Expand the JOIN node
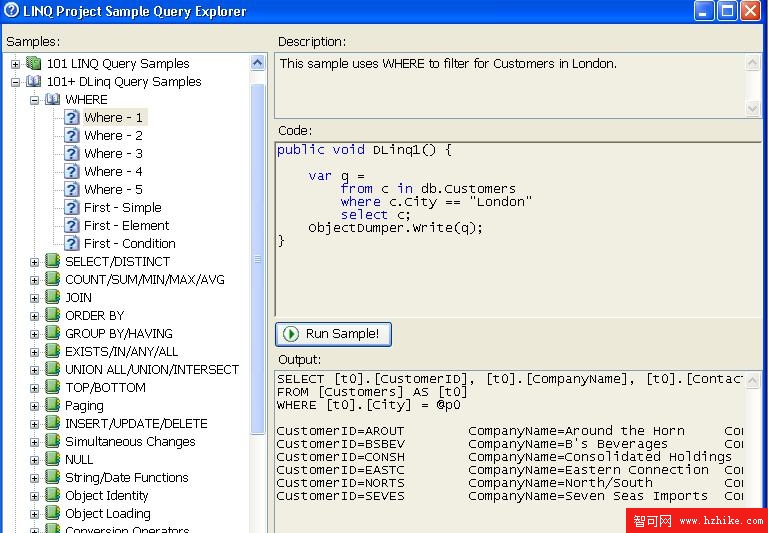Viewport: 768px width, 533px height. point(34,298)
